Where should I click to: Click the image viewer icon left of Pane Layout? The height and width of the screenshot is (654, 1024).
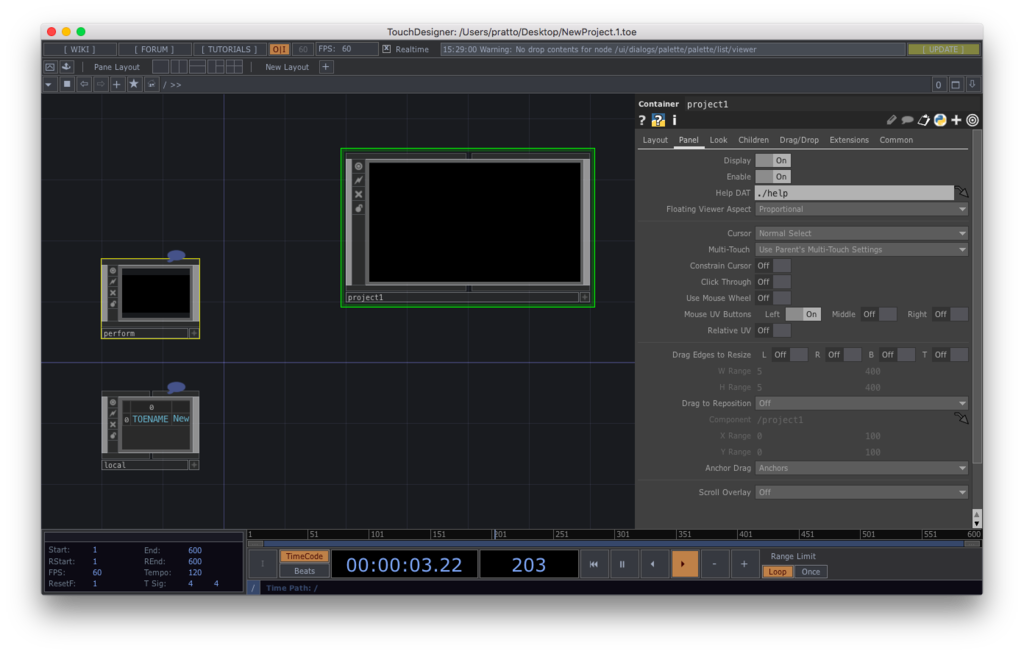(x=50, y=67)
